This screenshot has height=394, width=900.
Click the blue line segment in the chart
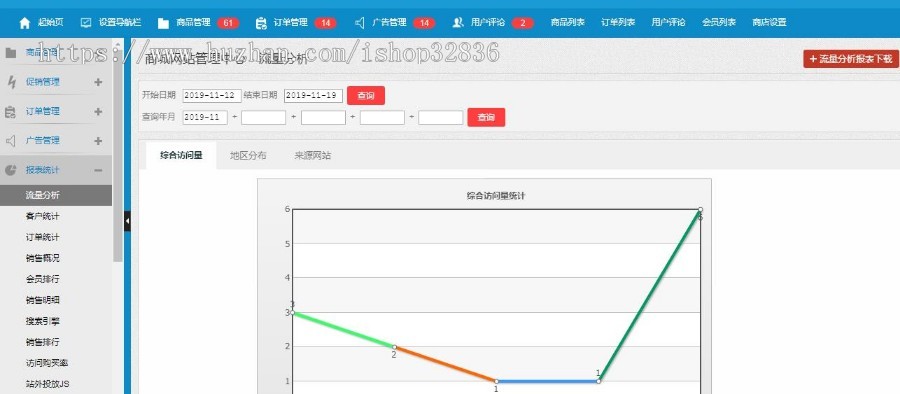[x=548, y=381]
